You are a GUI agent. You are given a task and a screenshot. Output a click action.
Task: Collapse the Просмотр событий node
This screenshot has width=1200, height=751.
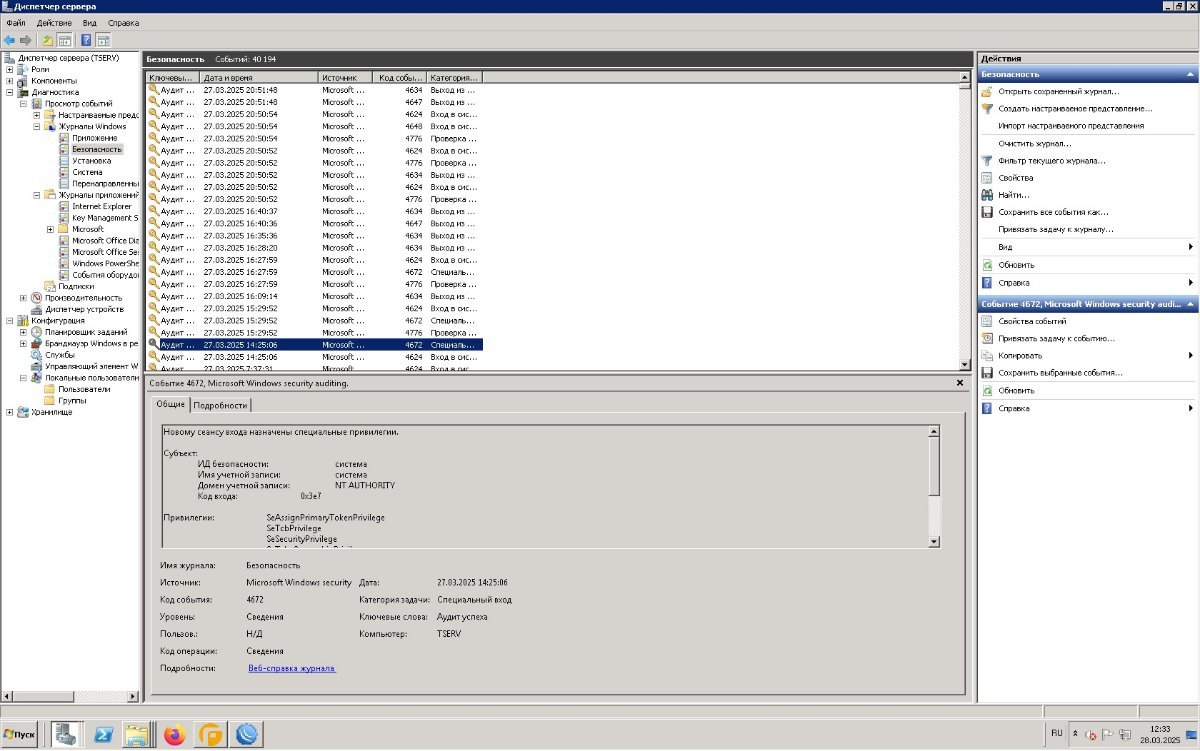pos(23,103)
